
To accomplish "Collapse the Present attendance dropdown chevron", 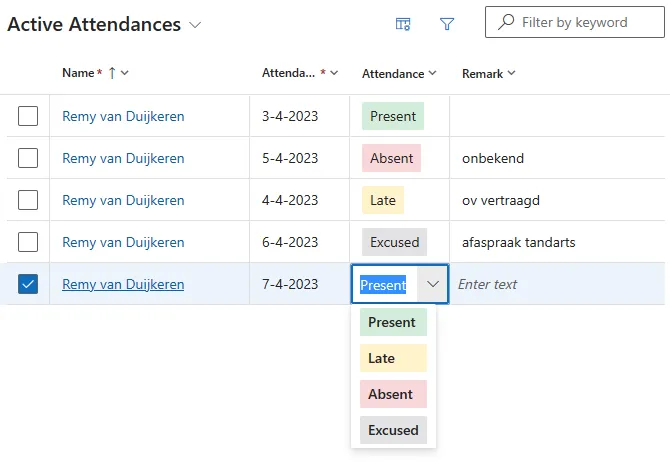I will coord(432,284).
